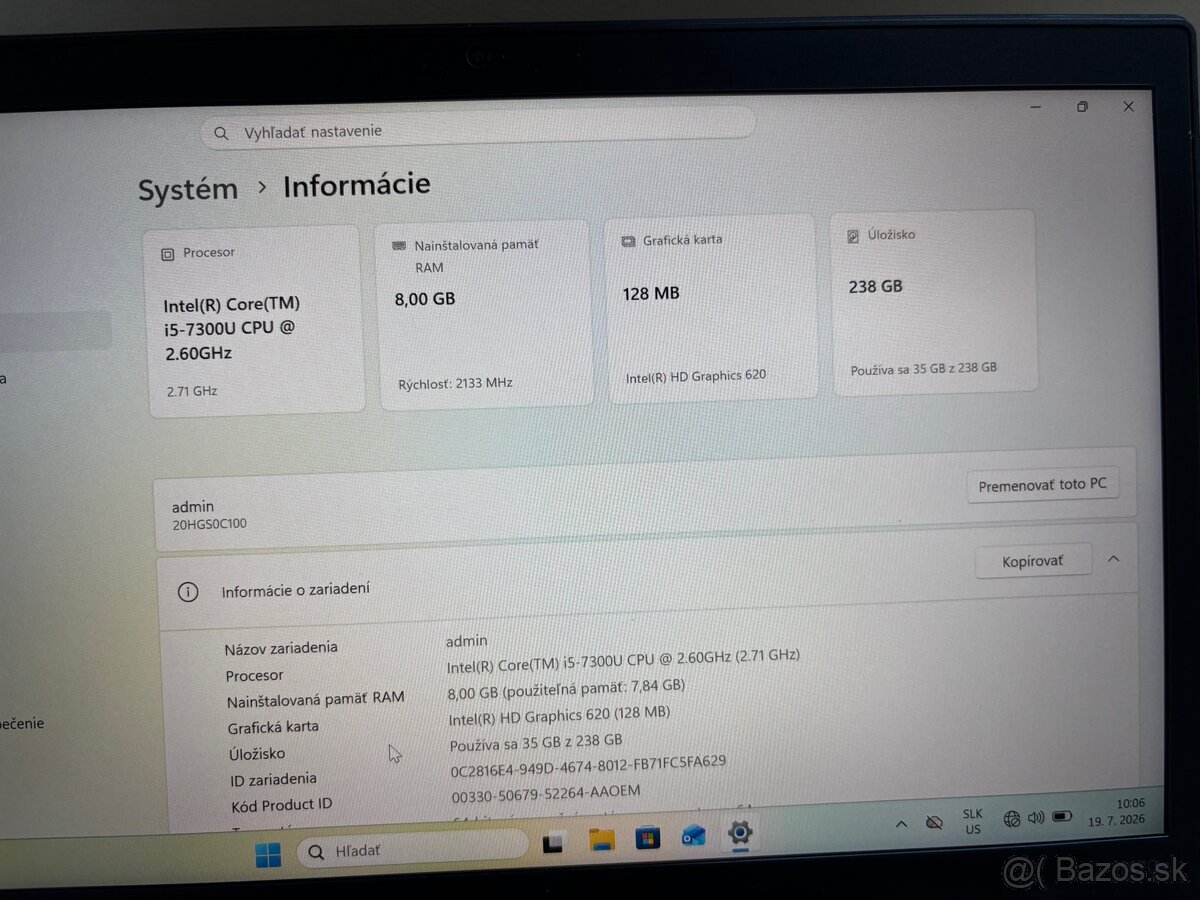Click battery tray icon
The height and width of the screenshot is (900, 1200).
[x=1063, y=817]
